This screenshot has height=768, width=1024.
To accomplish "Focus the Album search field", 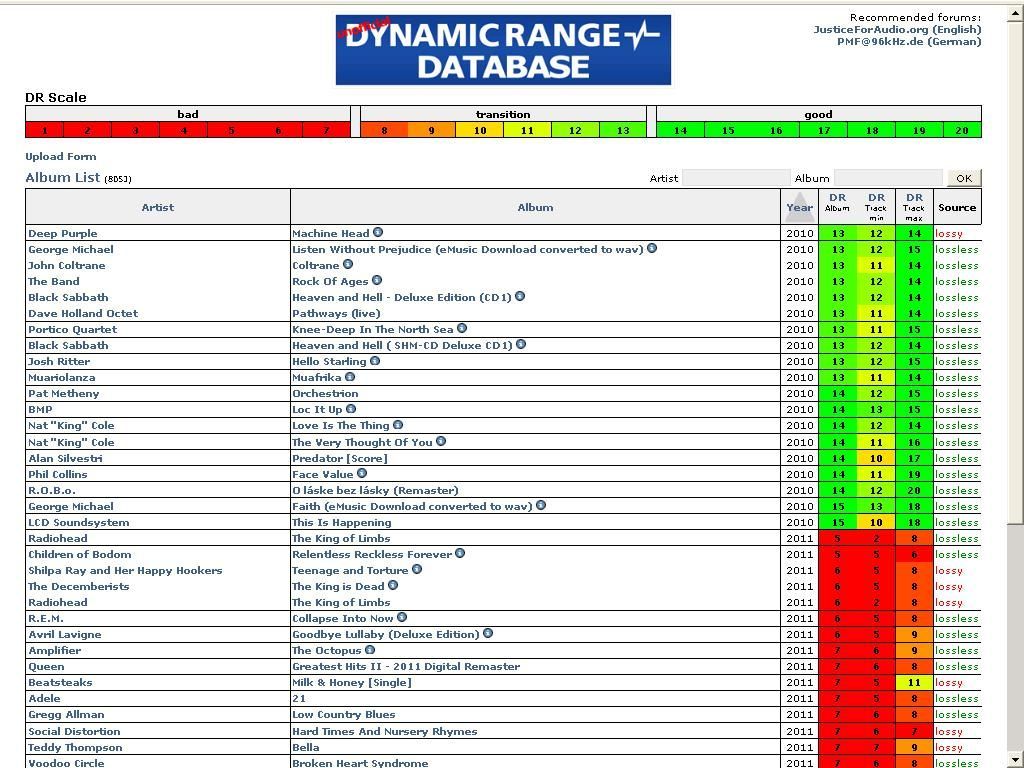I will pos(889,178).
